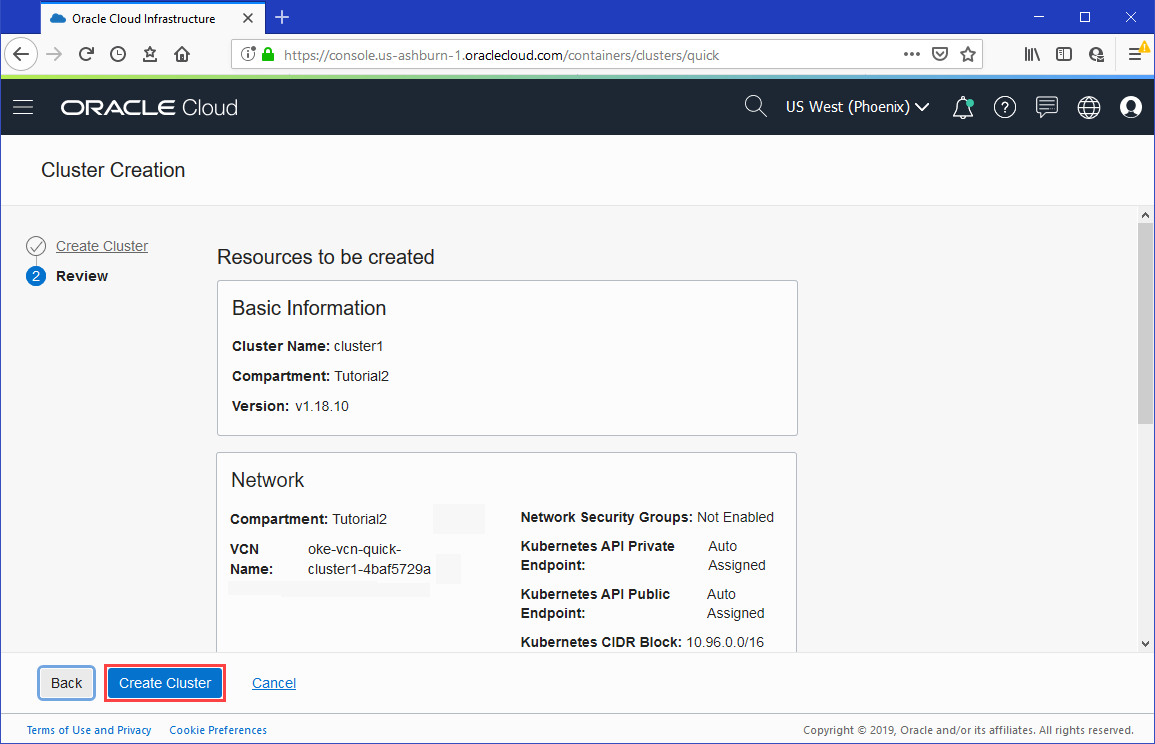Click the bookmarks star toolbar icon beside history
The height and width of the screenshot is (744, 1155).
[150, 55]
